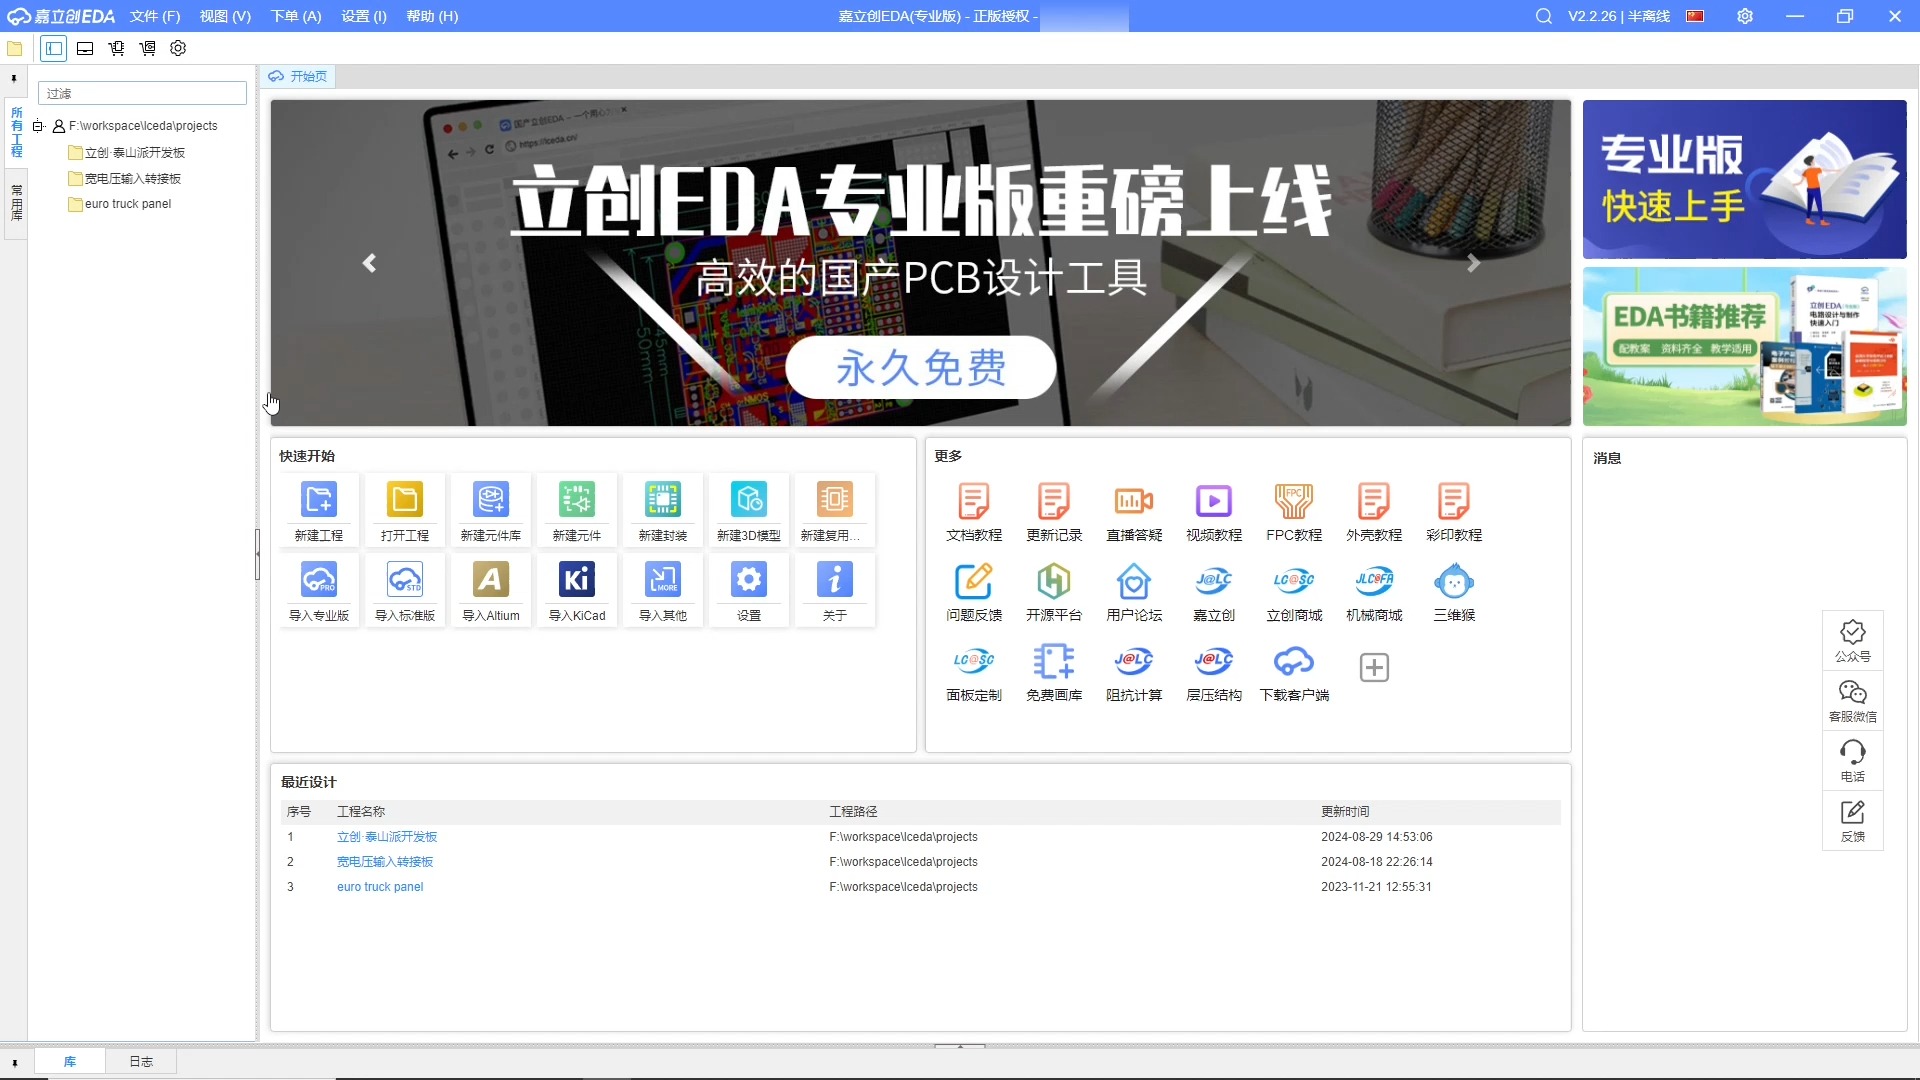The height and width of the screenshot is (1080, 1920).
Task: Click the 导入KiCad icon
Action: click(x=577, y=580)
